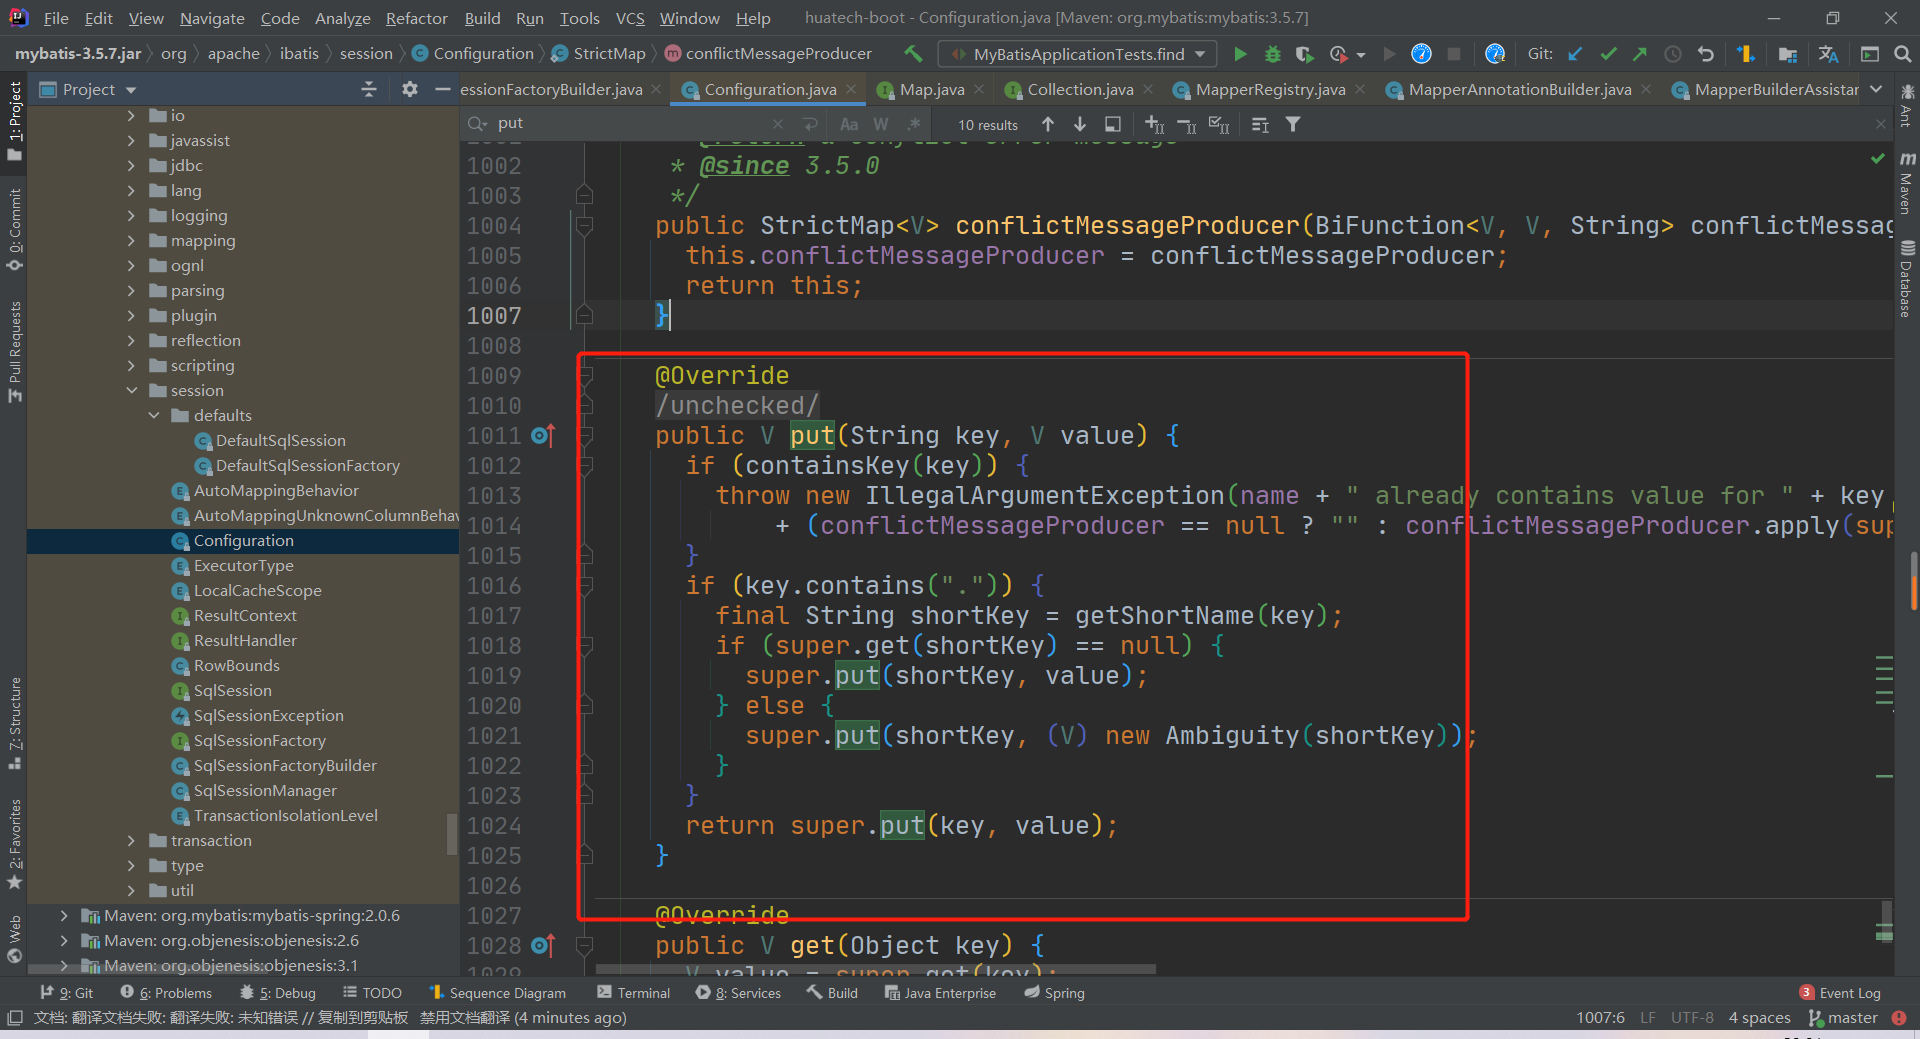
Task: Run with coverage shield icon
Action: [x=1304, y=54]
